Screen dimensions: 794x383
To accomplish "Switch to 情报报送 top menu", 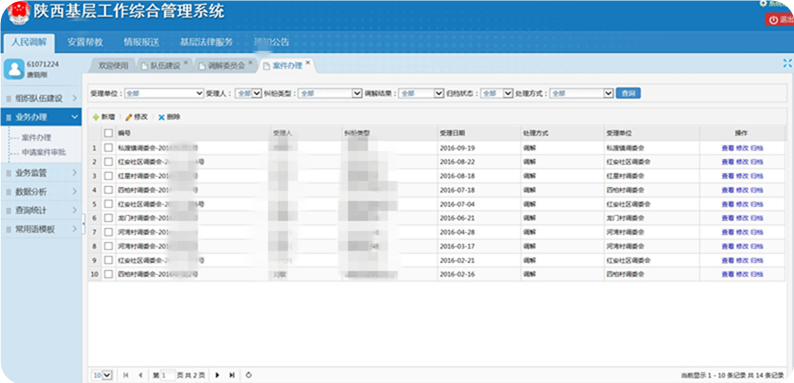I will 141,43.
